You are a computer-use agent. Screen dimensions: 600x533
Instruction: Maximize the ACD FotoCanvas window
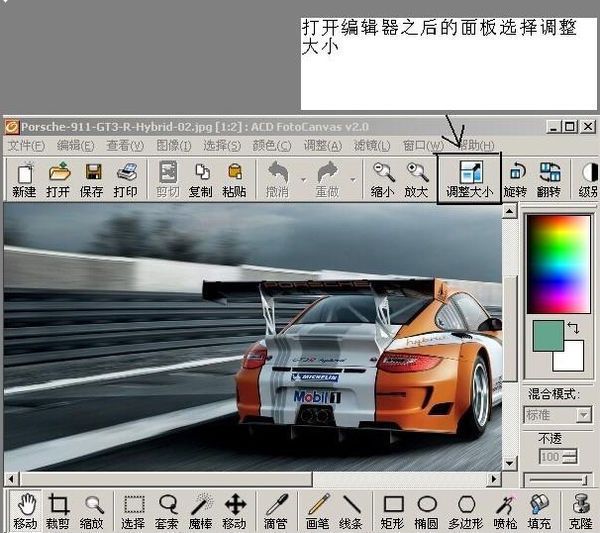[570, 126]
